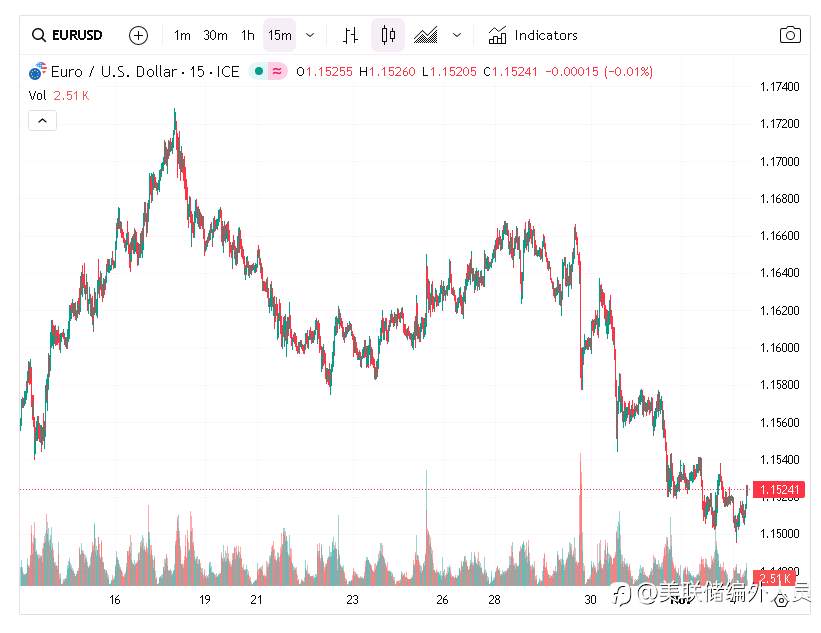Expand the timeframe dropdown arrow
This screenshot has width=821, height=633.
[x=310, y=35]
